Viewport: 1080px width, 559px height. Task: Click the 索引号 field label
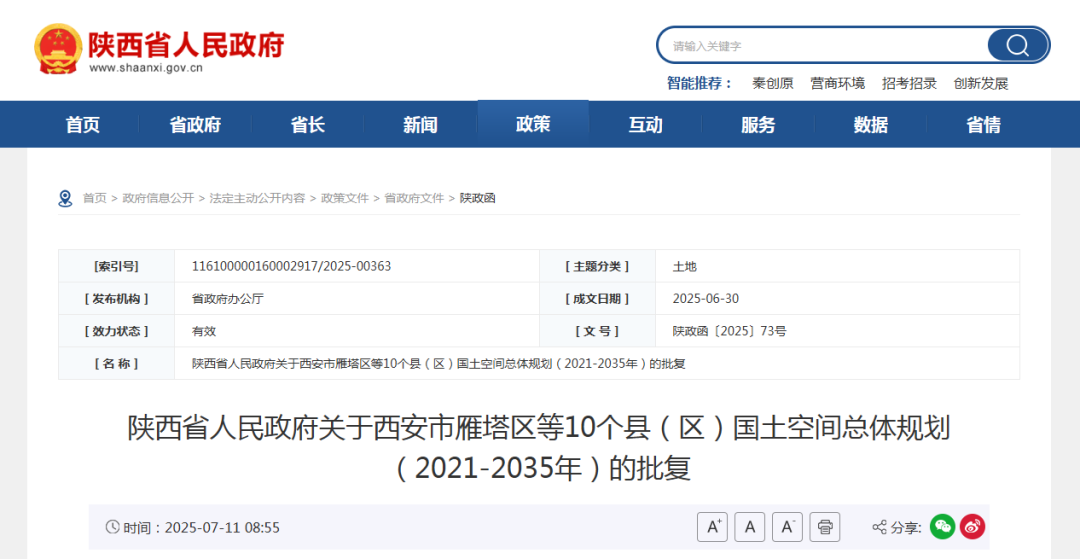pos(116,266)
